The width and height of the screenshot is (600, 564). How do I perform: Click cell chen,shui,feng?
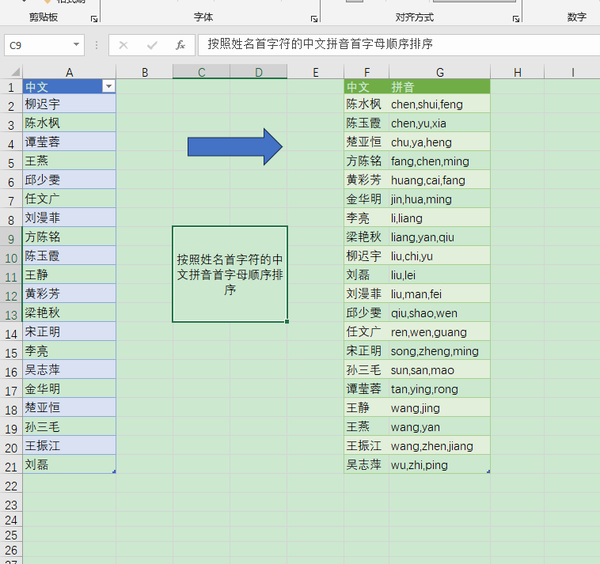pyautogui.click(x=440, y=104)
